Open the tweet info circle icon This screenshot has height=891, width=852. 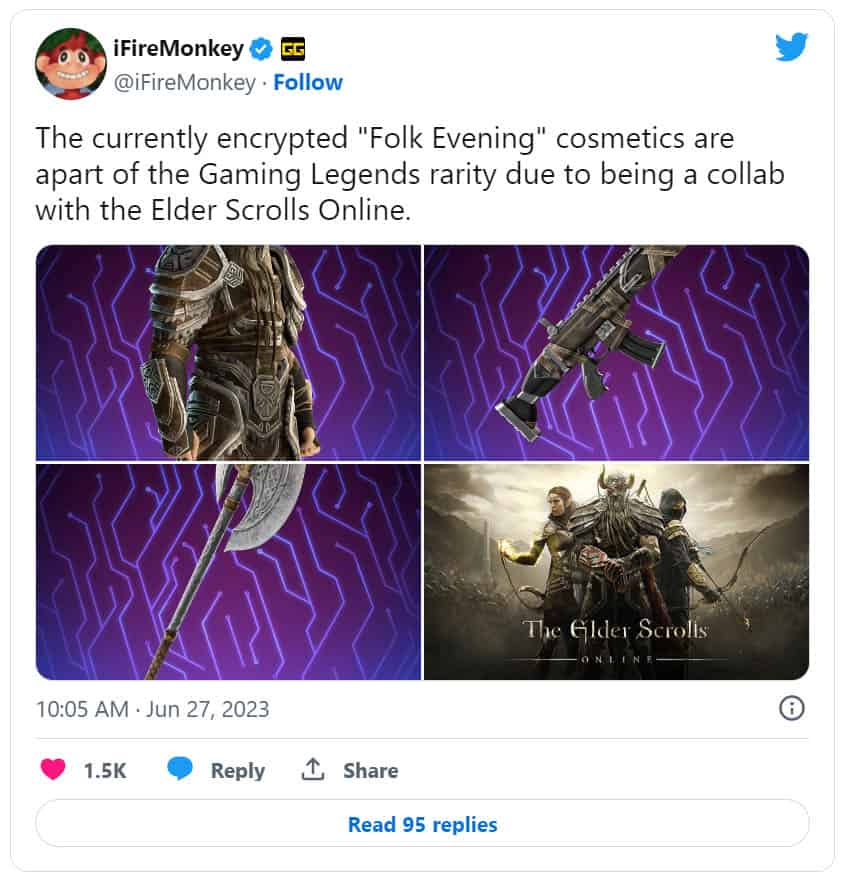point(791,709)
